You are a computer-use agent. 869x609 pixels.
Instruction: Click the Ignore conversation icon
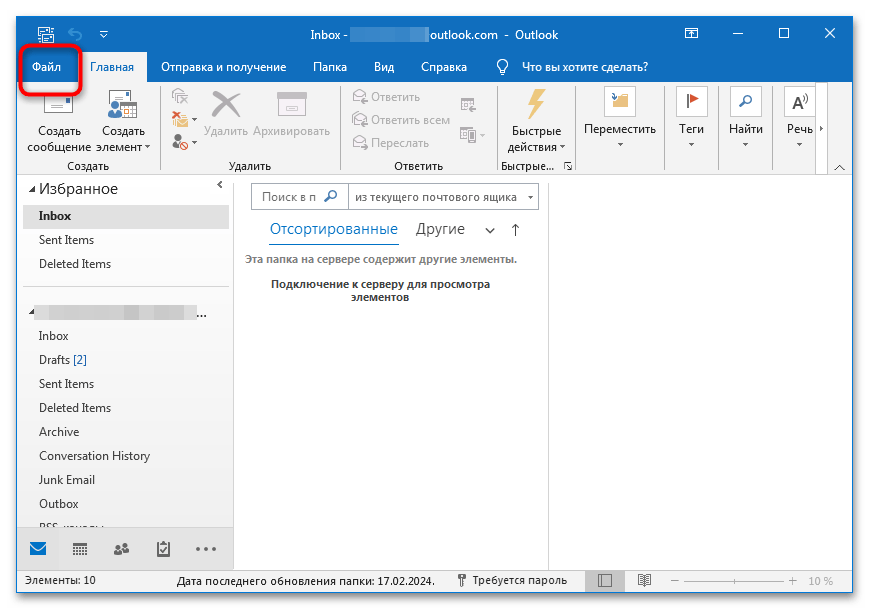coord(180,96)
